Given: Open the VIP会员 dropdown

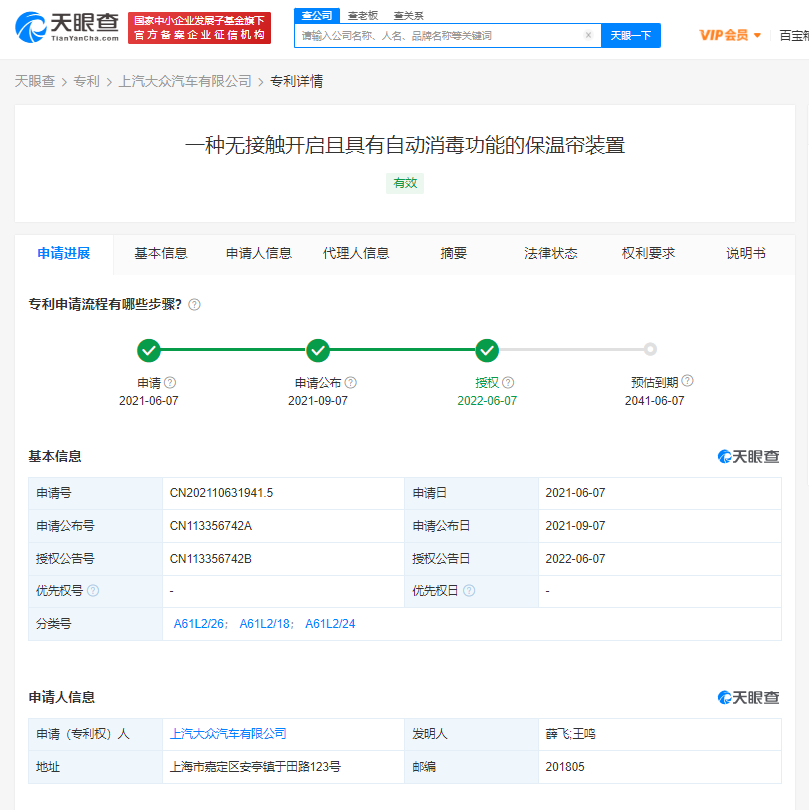Looking at the screenshot, I should point(730,35).
